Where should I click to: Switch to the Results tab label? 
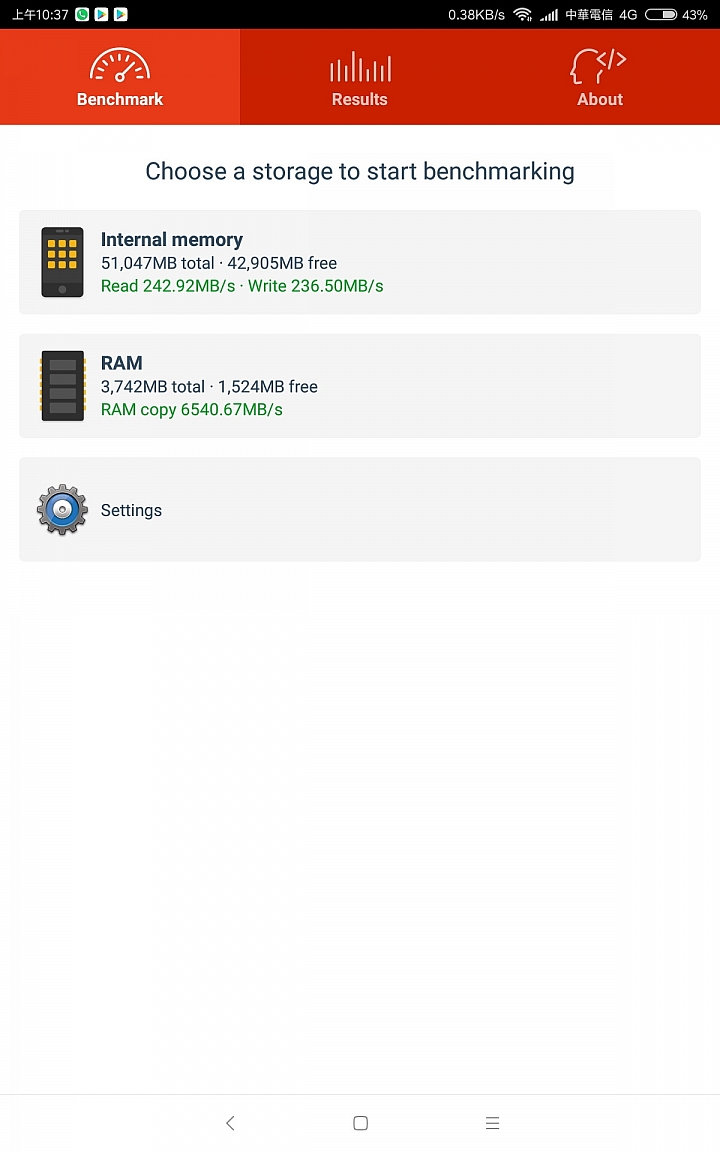coord(360,99)
